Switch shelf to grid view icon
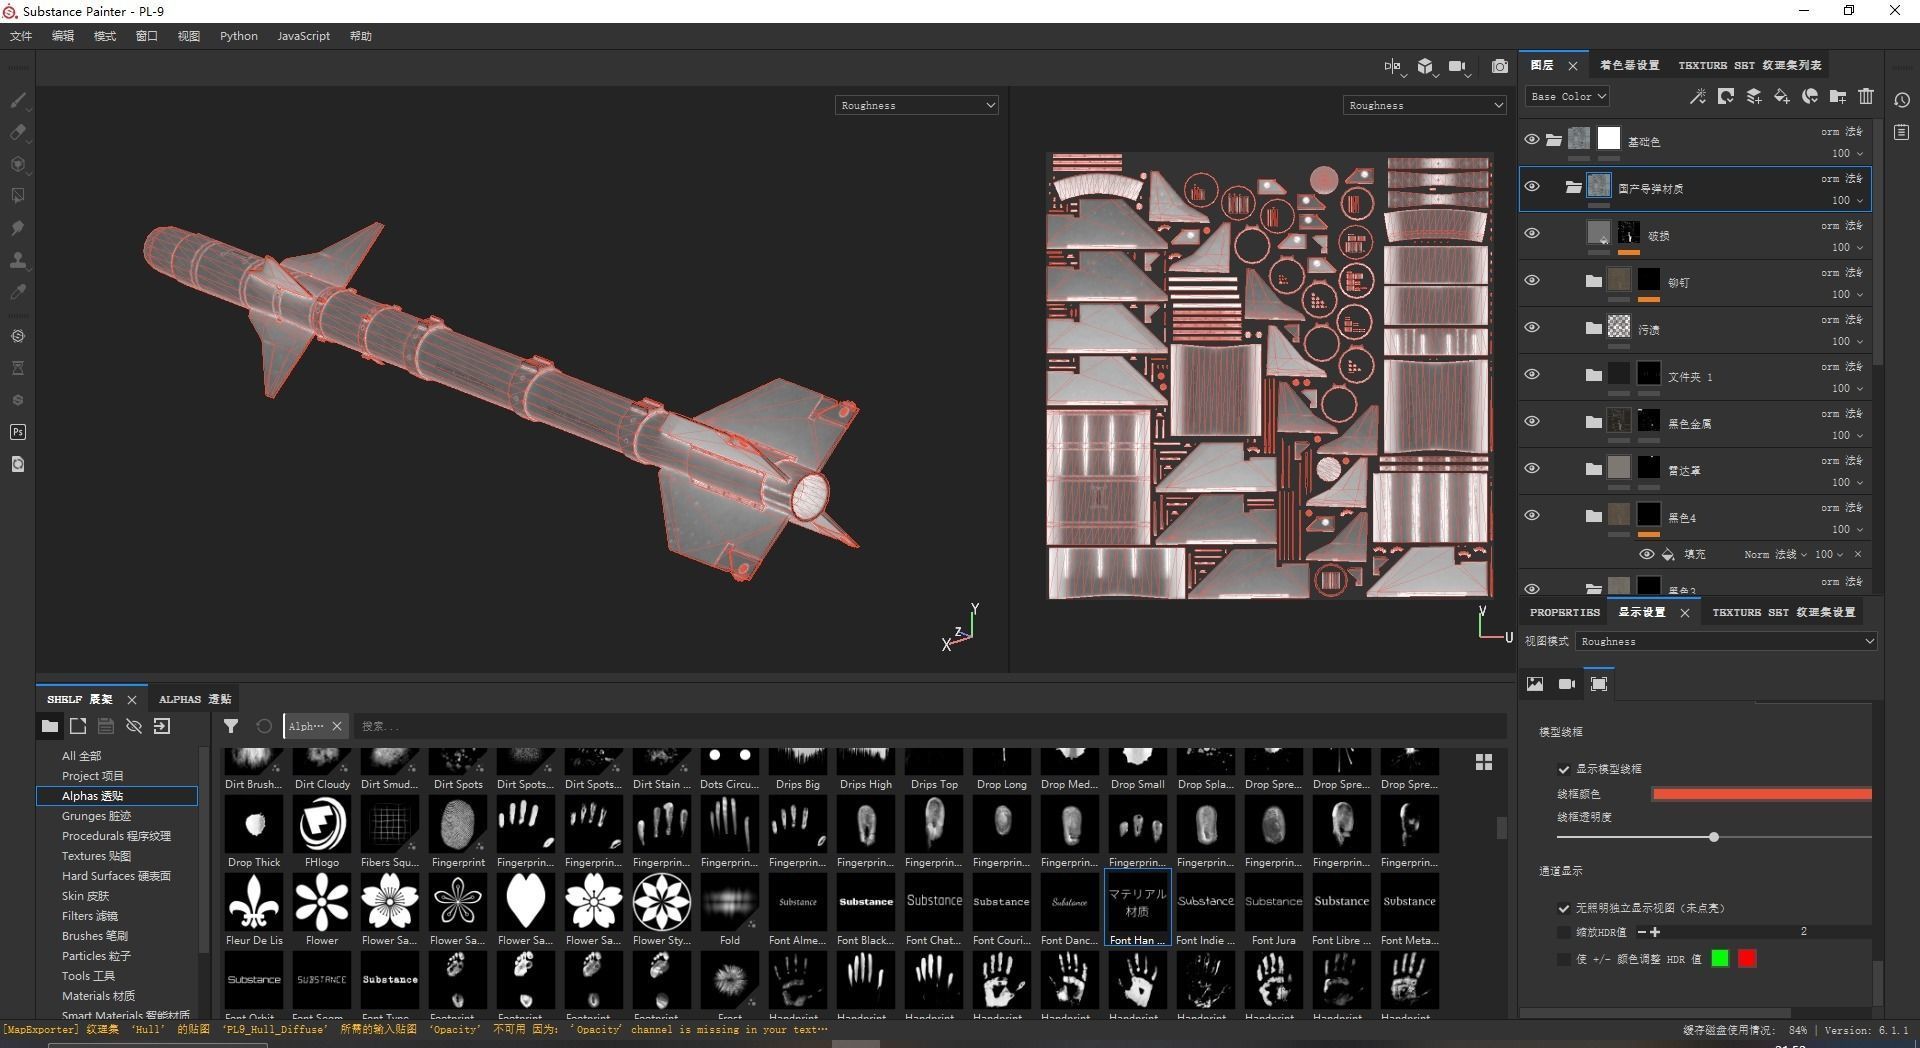This screenshot has height=1048, width=1920. 1484,762
